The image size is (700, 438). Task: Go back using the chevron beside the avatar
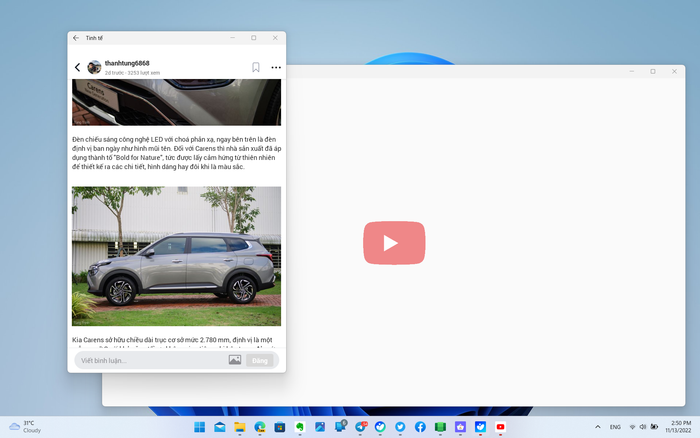[77, 67]
